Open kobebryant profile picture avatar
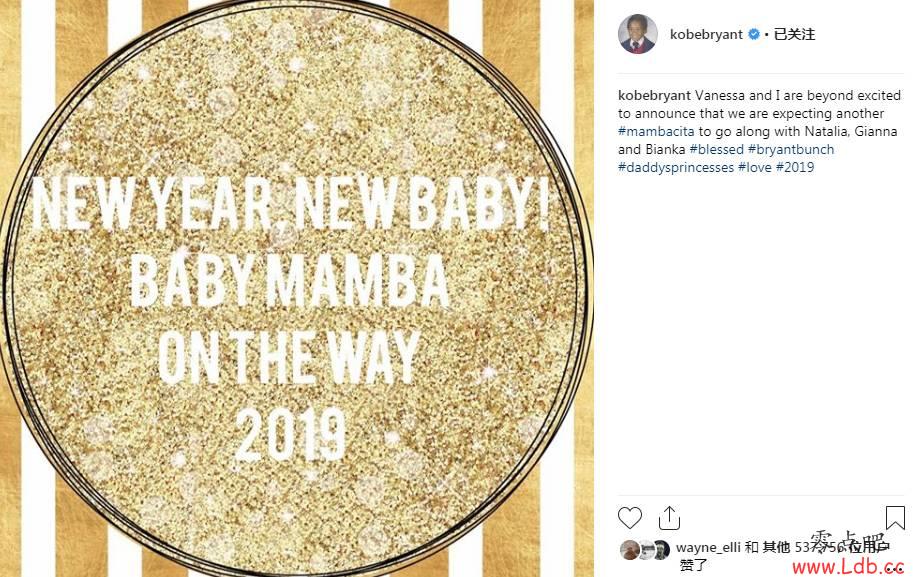 (638, 34)
